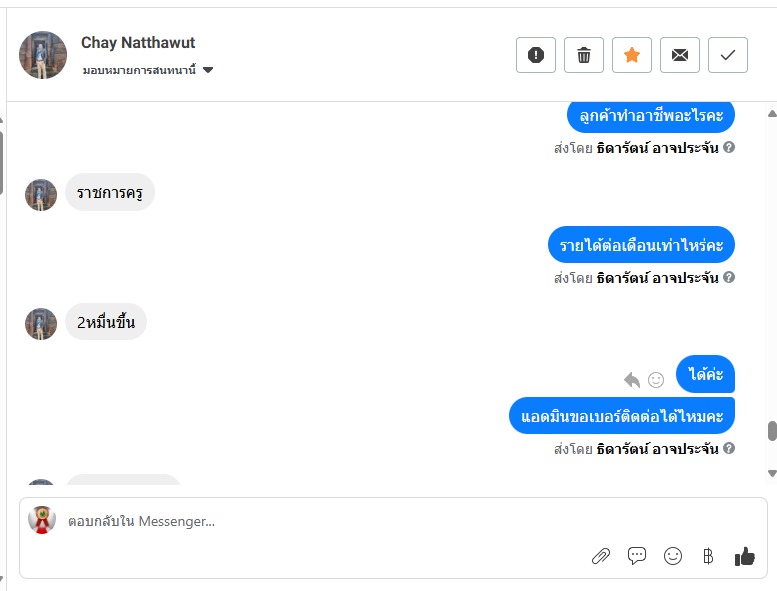Toggle the orange follow-up star

click(x=632, y=55)
